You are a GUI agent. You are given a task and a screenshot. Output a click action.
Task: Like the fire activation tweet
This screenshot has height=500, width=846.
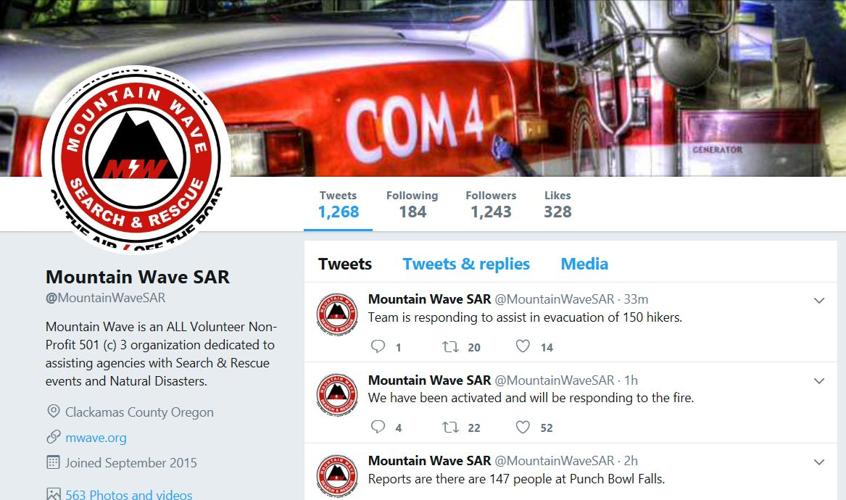tap(522, 427)
